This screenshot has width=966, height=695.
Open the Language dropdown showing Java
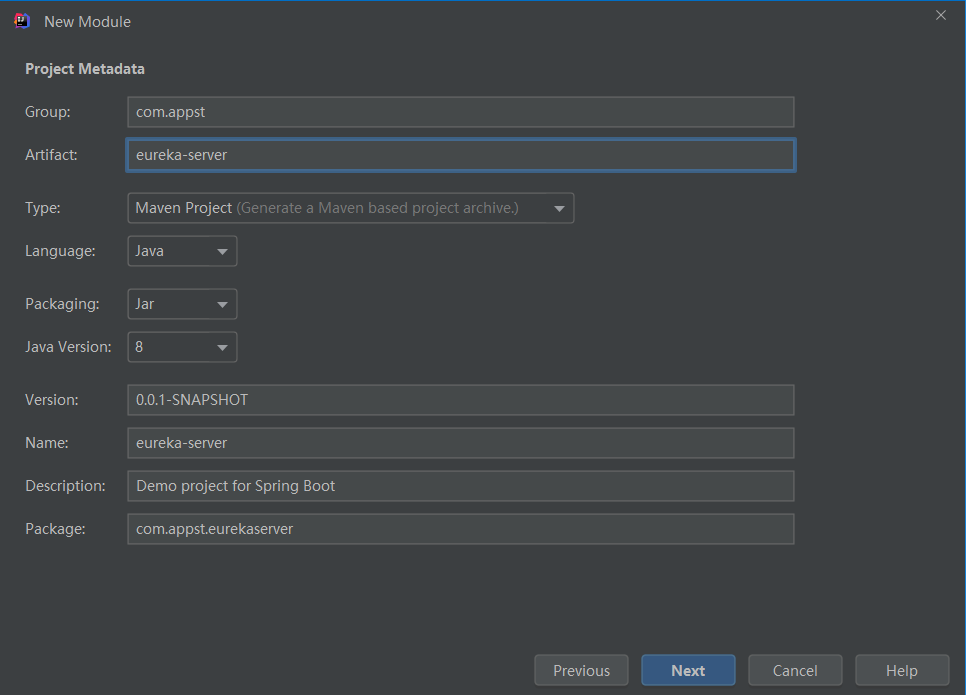[182, 251]
